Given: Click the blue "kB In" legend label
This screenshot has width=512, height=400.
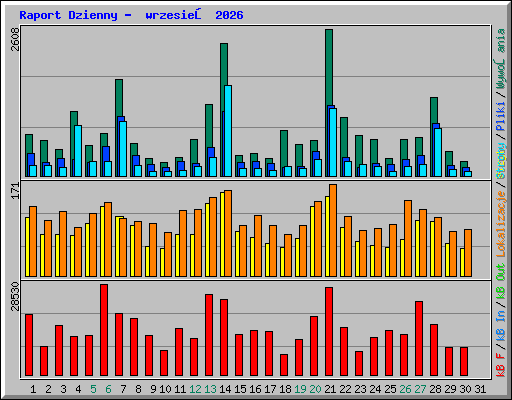Looking at the screenshot, I should pyautogui.click(x=501, y=325).
